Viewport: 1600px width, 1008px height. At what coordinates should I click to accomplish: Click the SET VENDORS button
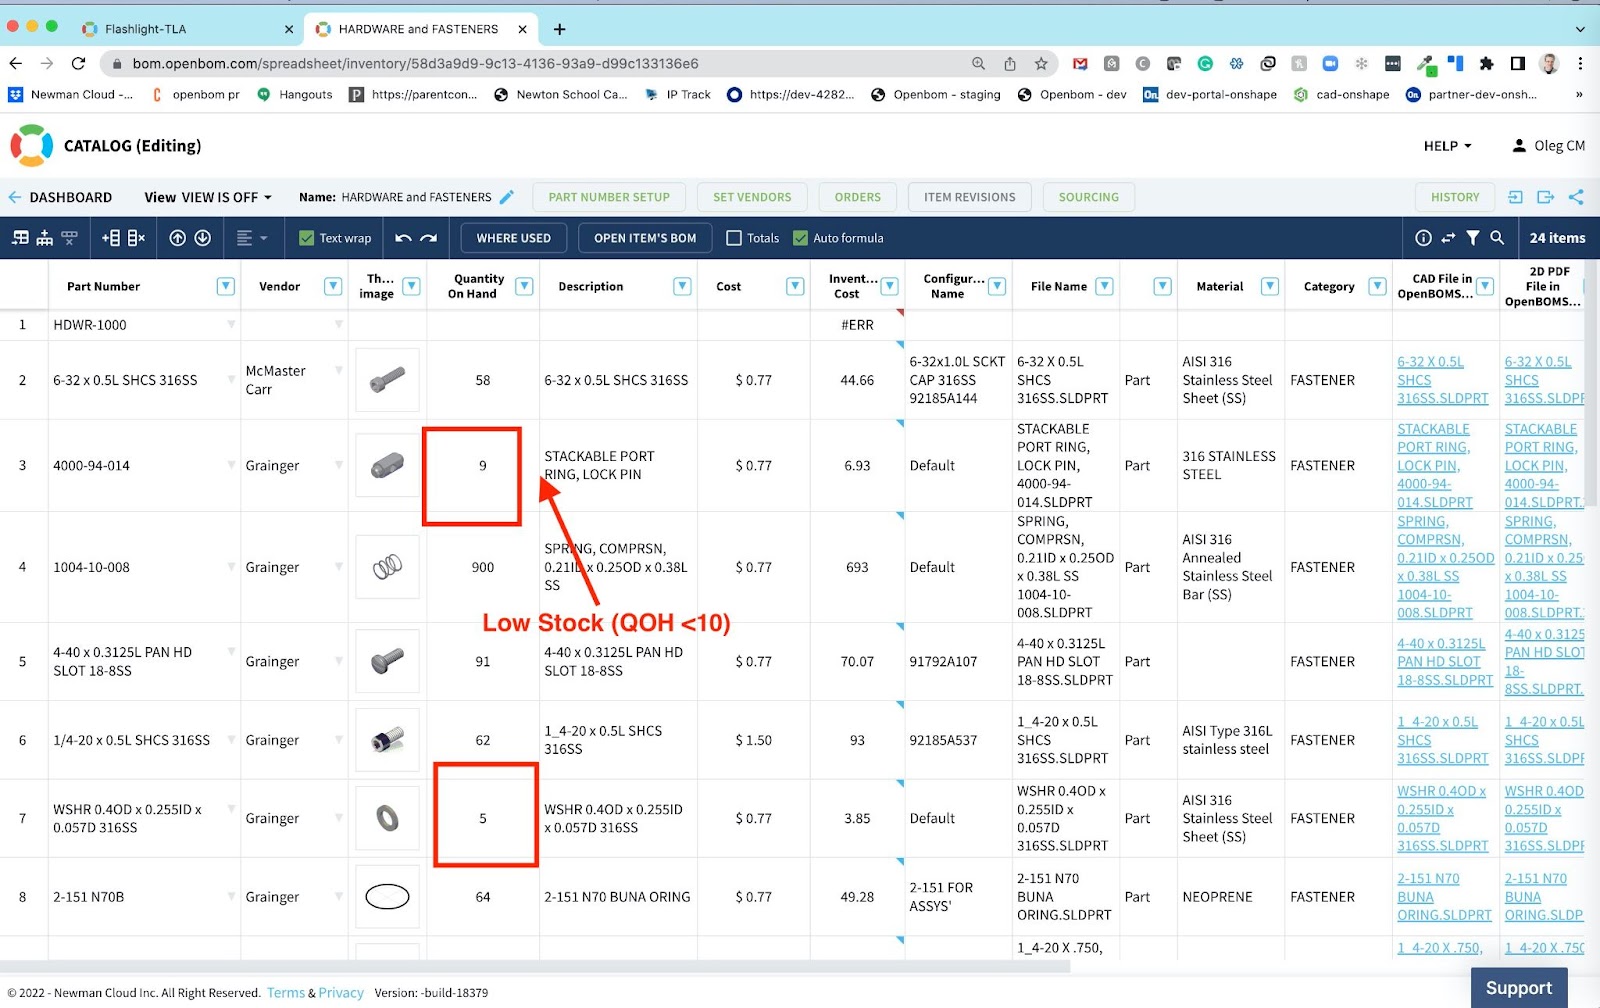tap(752, 197)
